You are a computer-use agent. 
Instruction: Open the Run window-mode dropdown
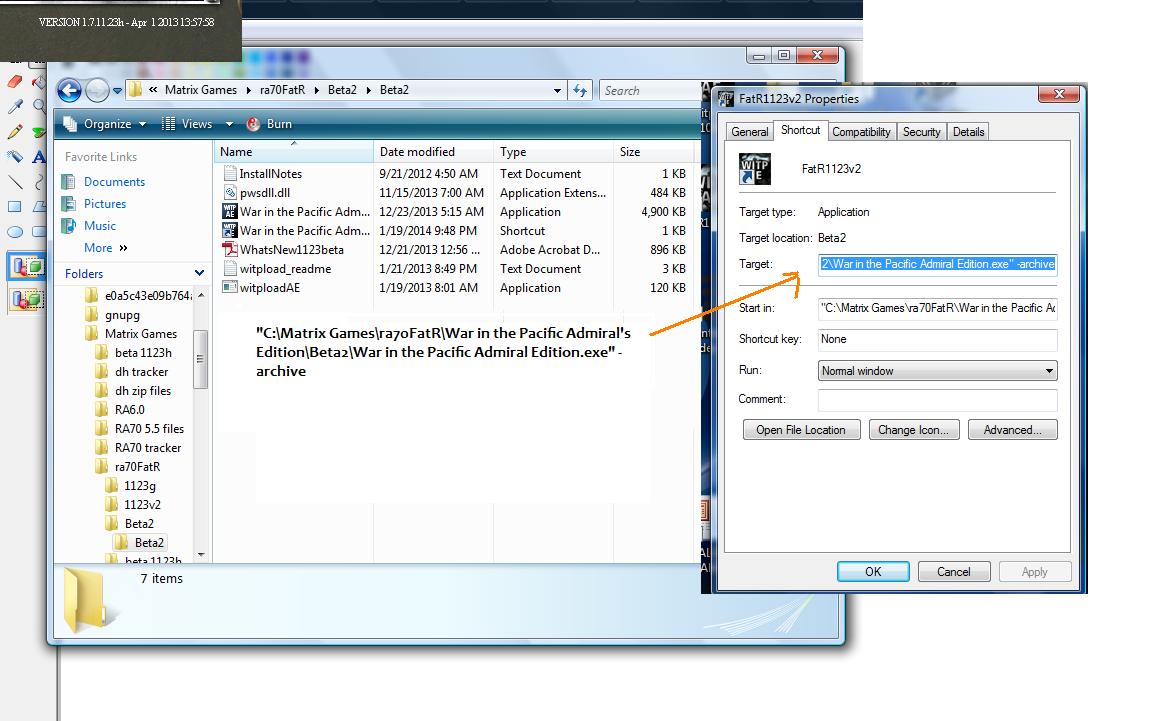937,370
